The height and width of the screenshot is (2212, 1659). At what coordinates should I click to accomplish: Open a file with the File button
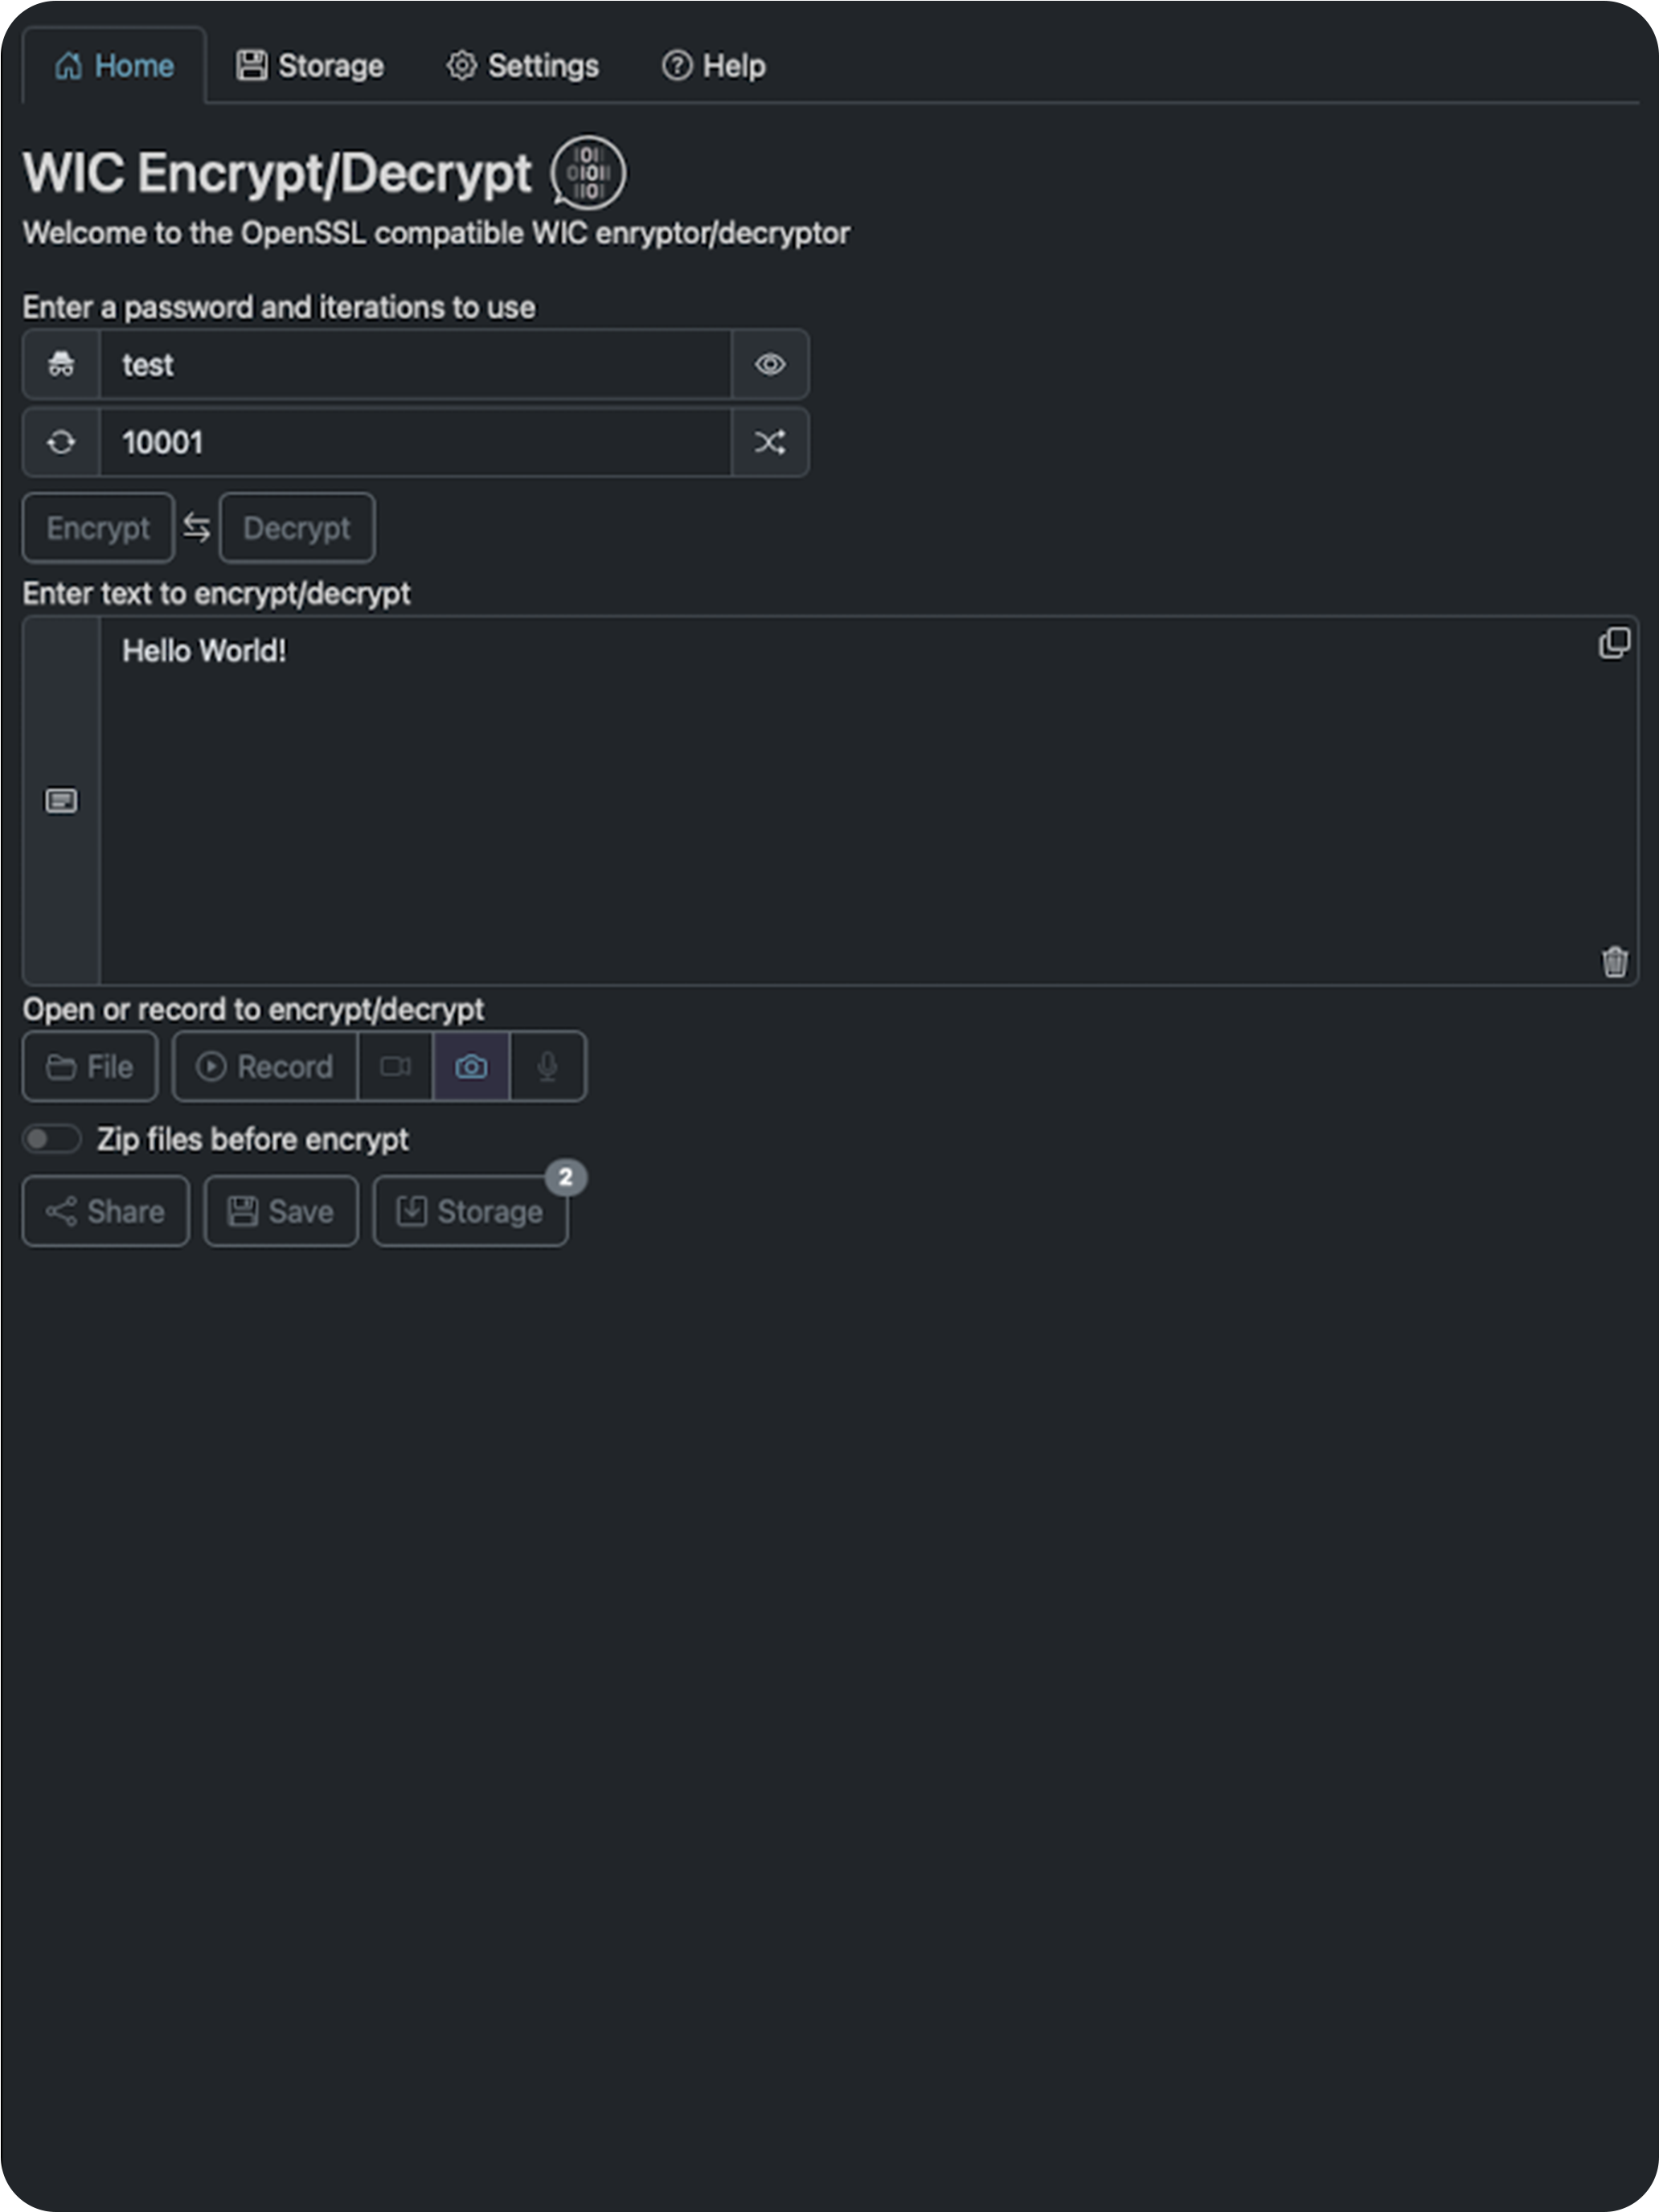coord(90,1066)
